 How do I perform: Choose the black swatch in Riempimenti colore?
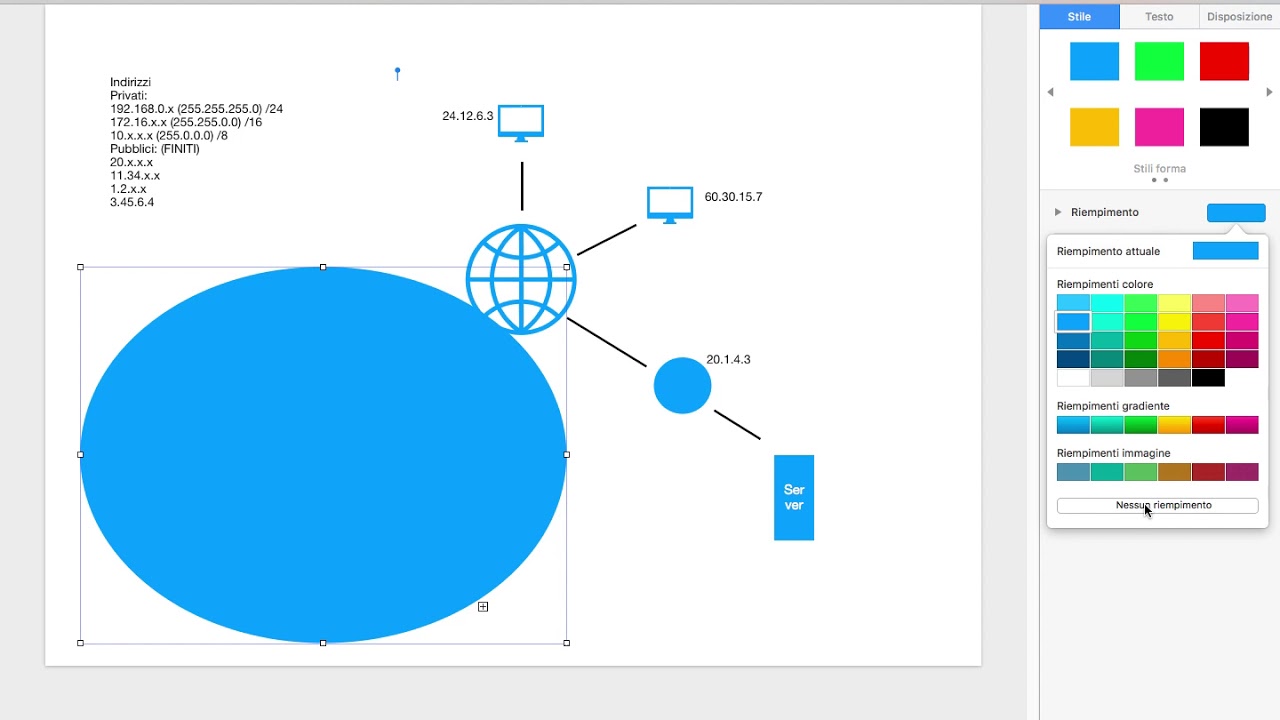point(1208,378)
